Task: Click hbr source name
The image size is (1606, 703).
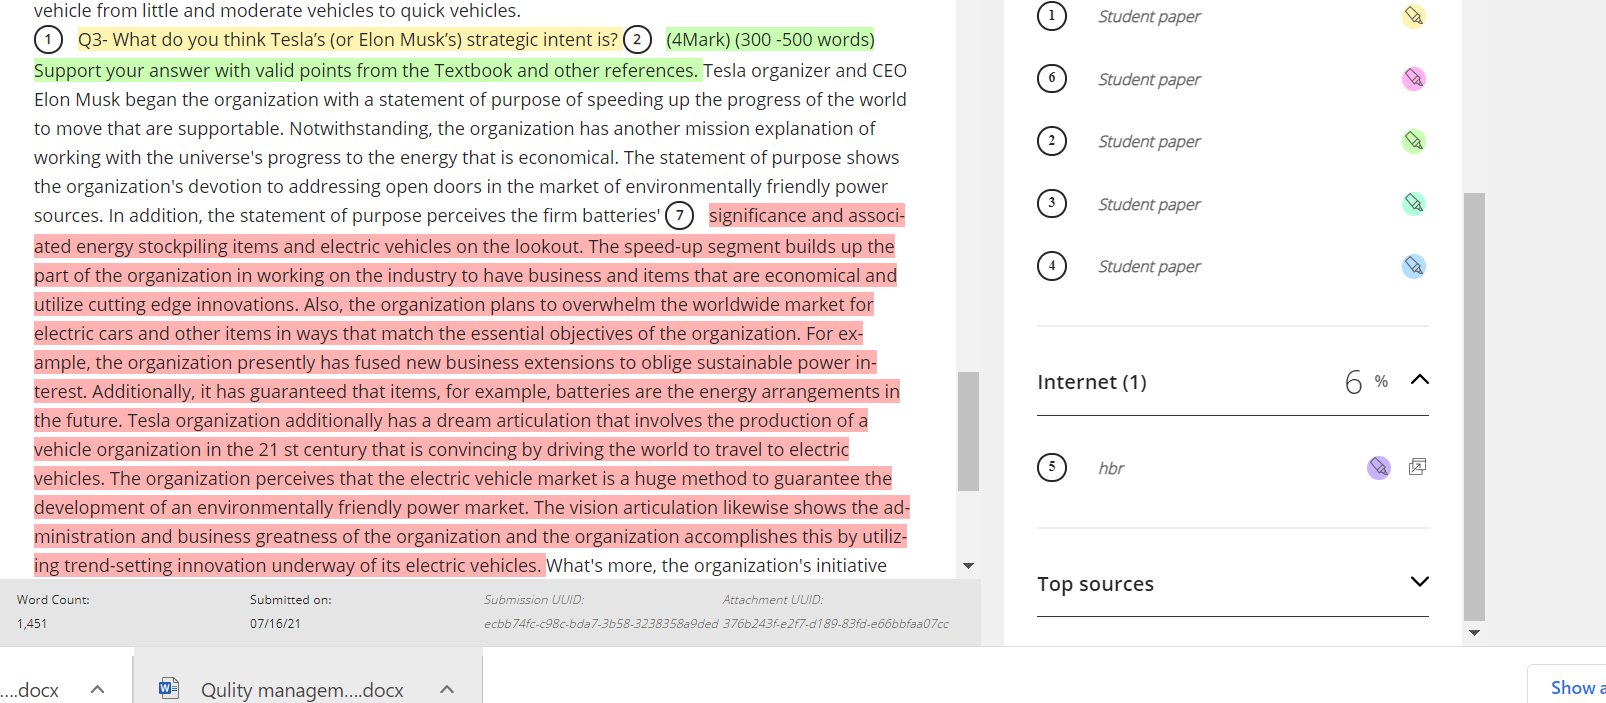Action: [1111, 468]
